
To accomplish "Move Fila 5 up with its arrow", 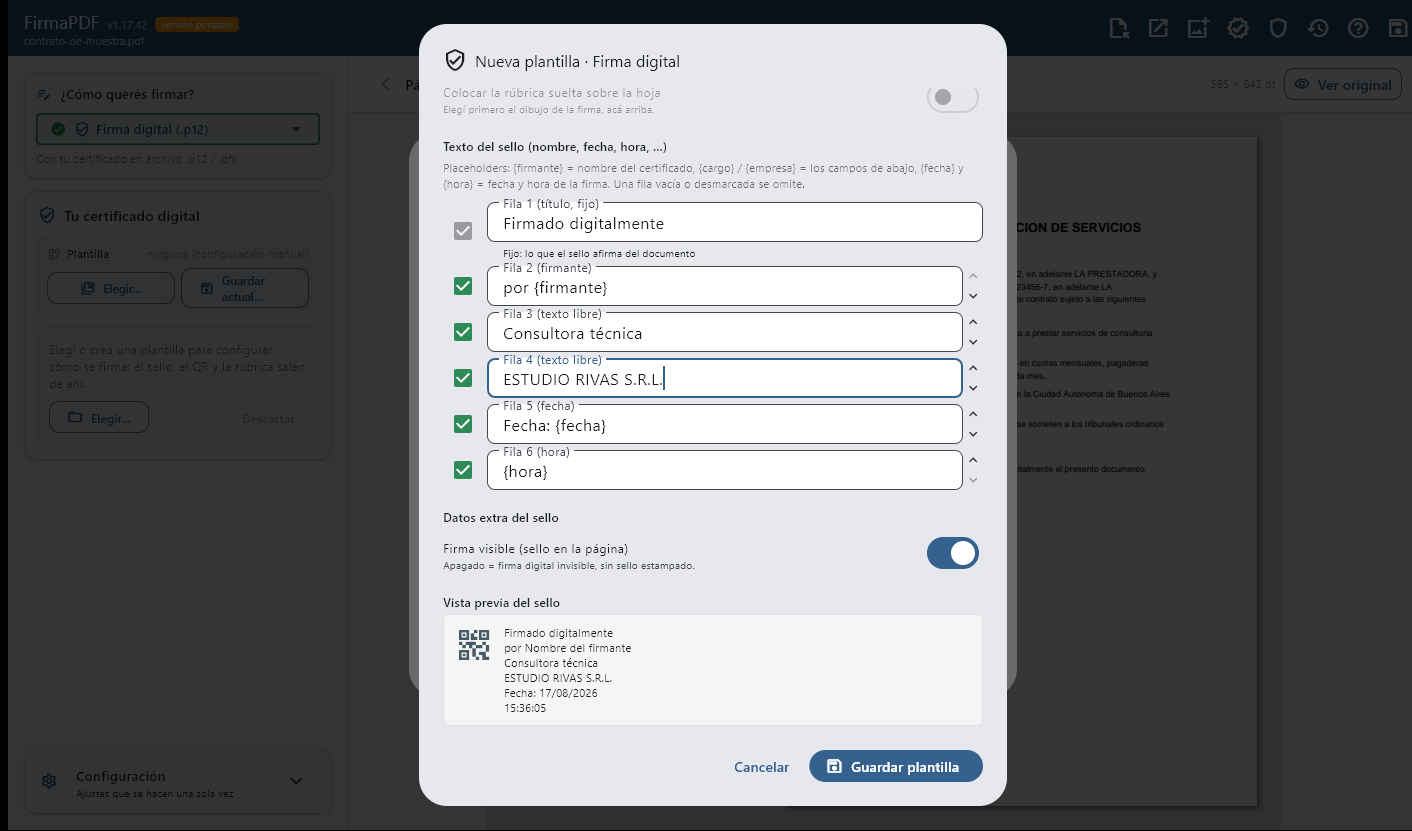I will coord(973,414).
